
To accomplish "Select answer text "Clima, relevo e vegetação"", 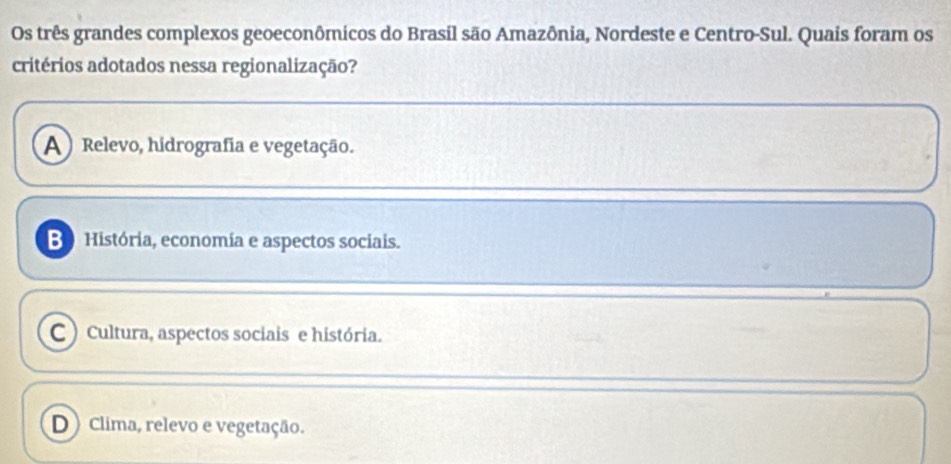I will (x=194, y=425).
